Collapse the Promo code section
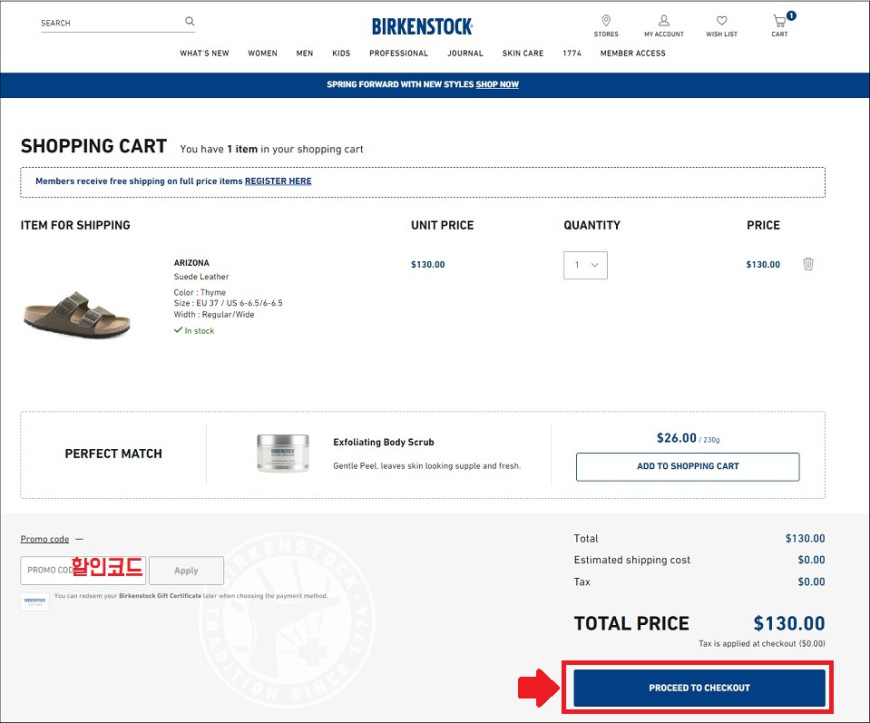The width and height of the screenshot is (870, 723). tap(52, 539)
